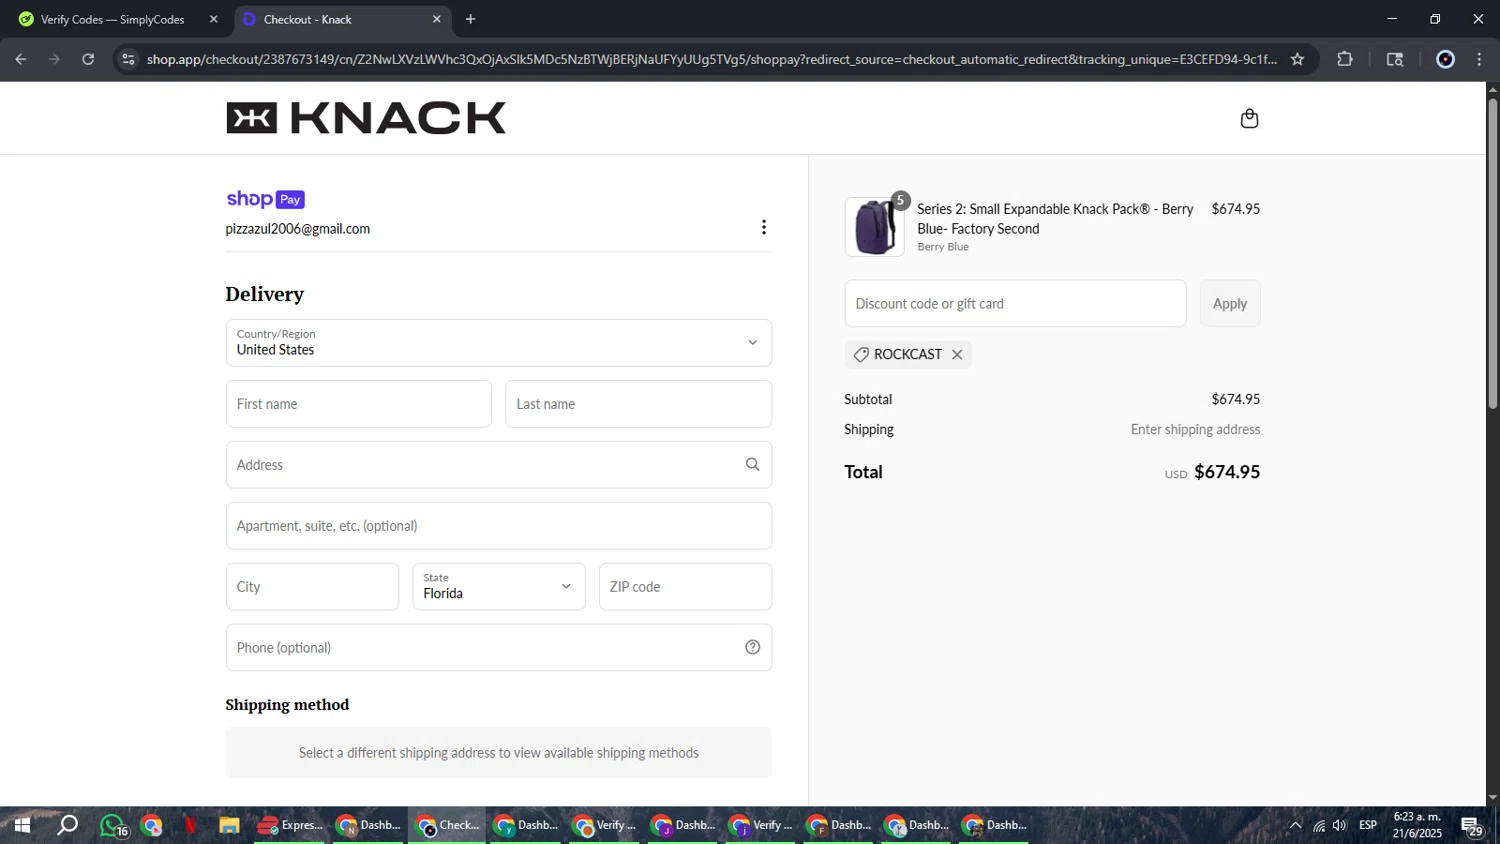Image resolution: width=1500 pixels, height=844 pixels.
Task: Click the ZIP code field
Action: [x=685, y=587]
